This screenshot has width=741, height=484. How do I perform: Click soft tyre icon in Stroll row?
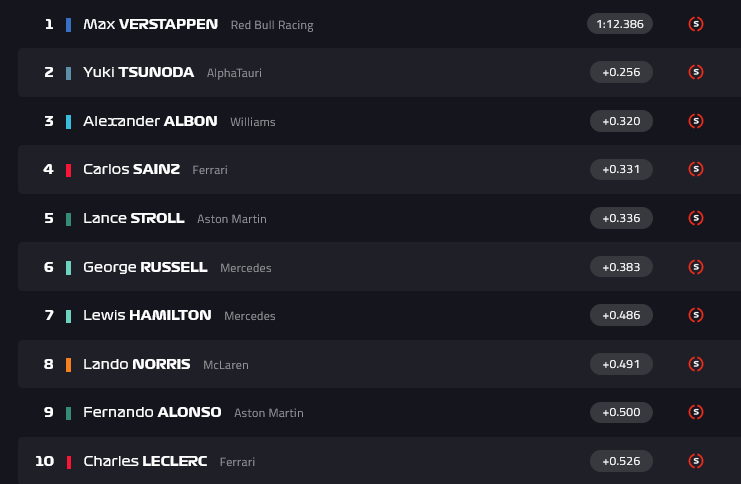click(x=696, y=218)
